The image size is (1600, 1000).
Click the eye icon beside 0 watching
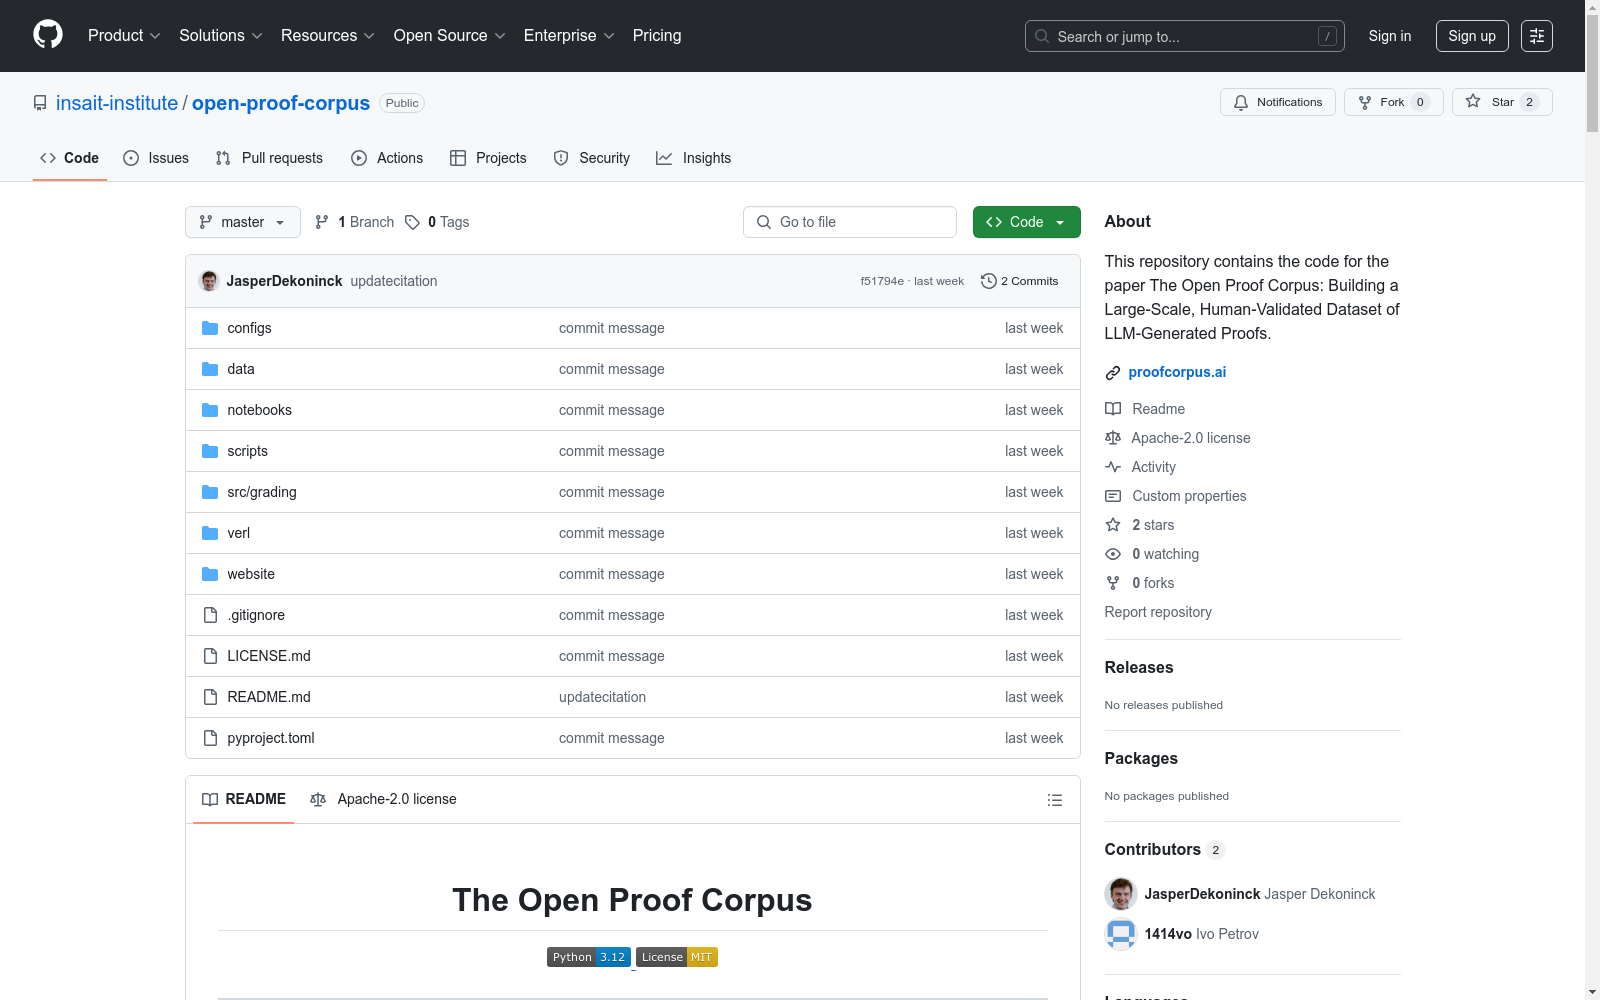click(x=1113, y=554)
